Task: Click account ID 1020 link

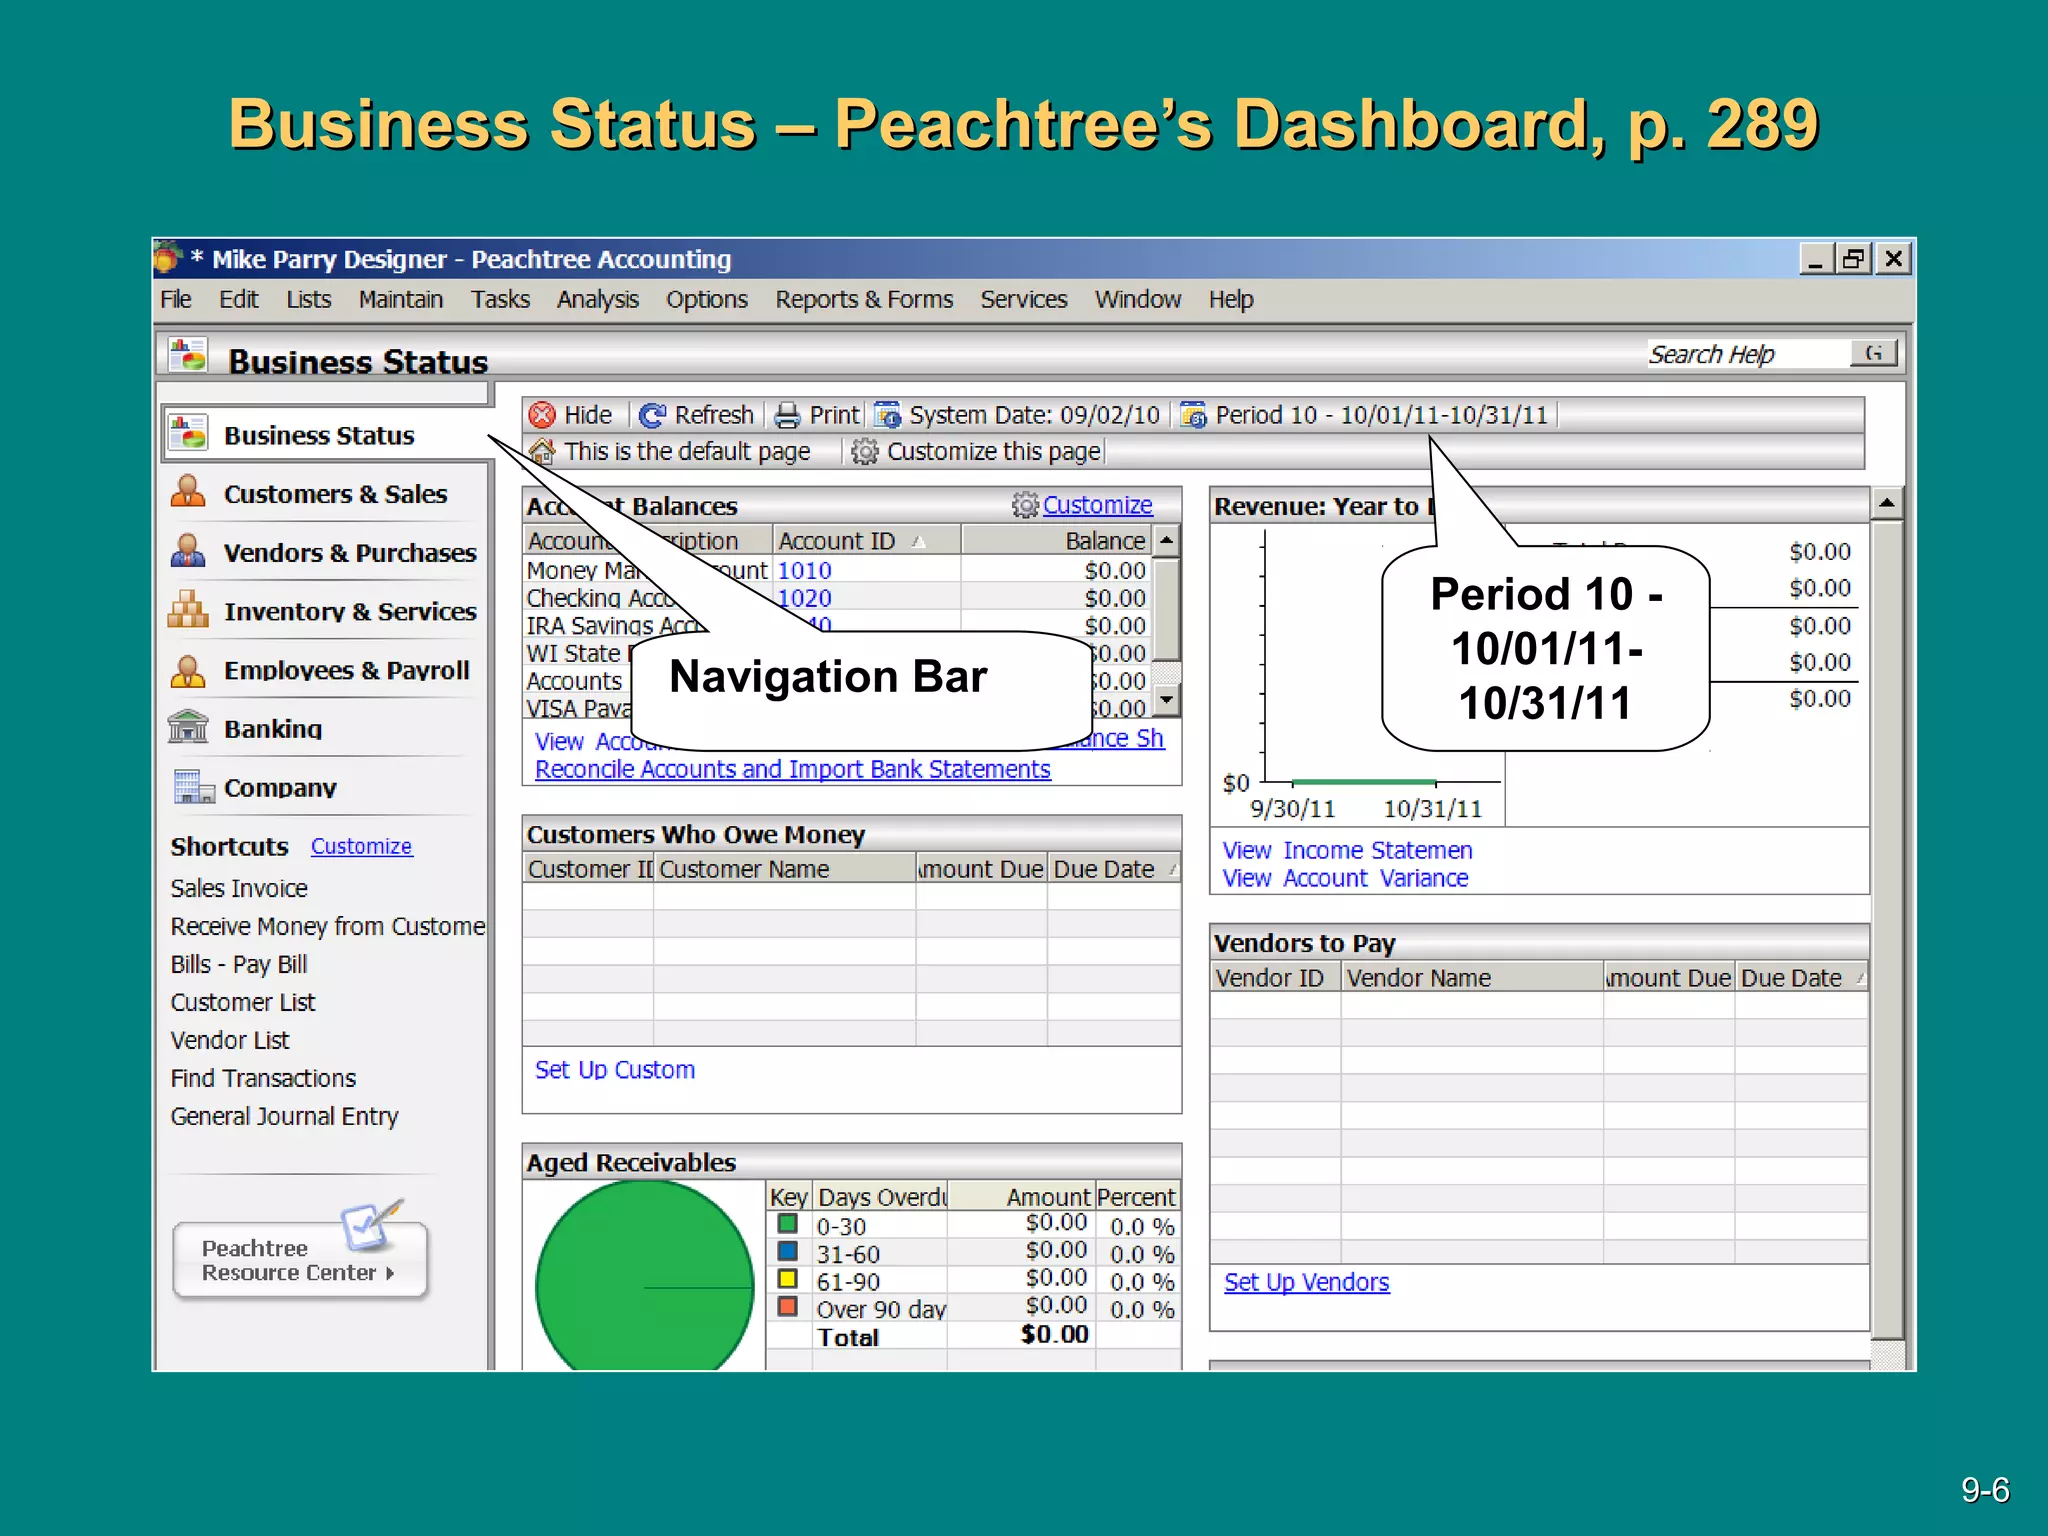Action: pyautogui.click(x=805, y=598)
